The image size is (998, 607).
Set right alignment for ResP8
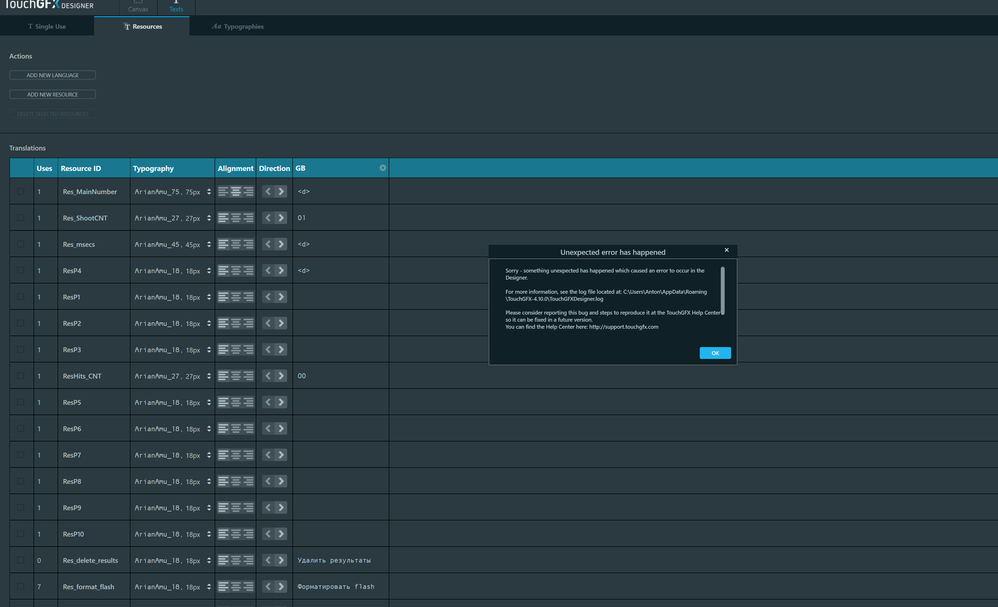248,482
